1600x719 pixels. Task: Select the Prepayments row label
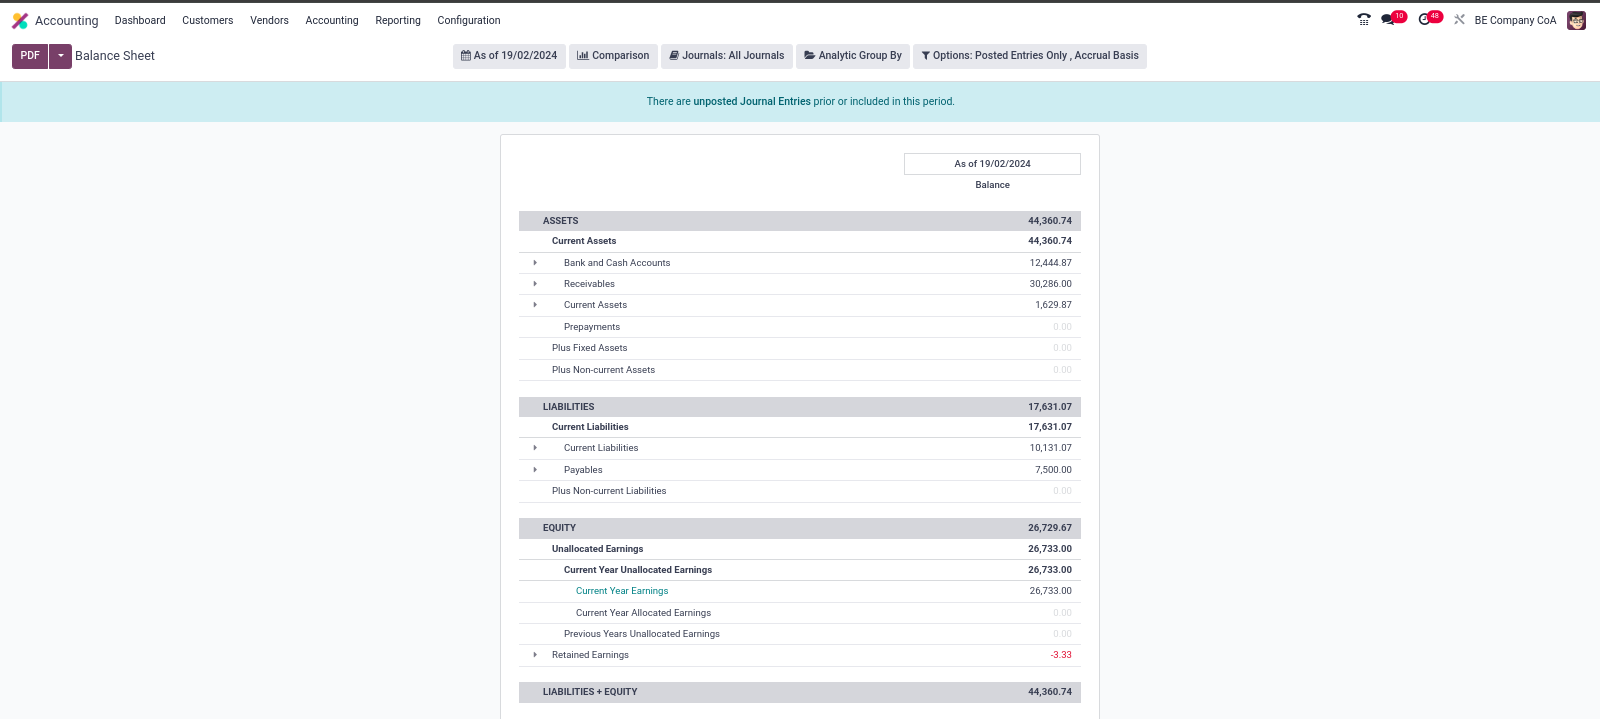click(x=592, y=327)
